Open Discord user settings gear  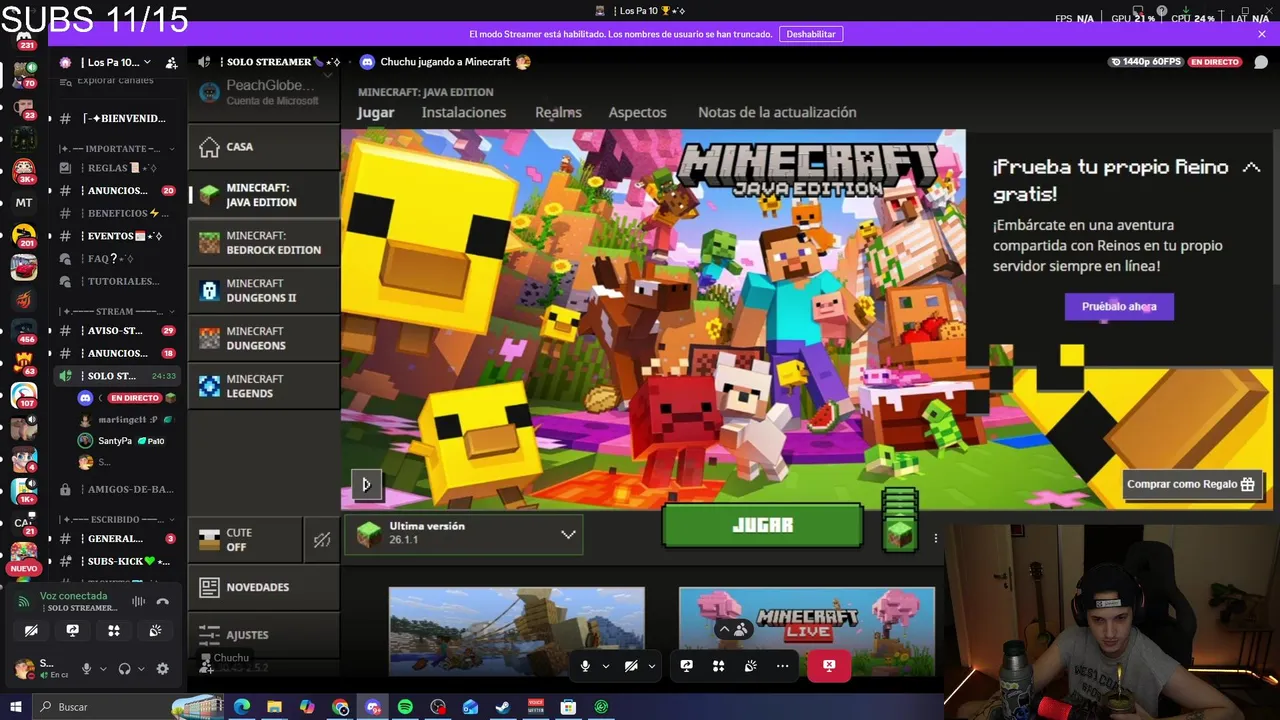(163, 668)
